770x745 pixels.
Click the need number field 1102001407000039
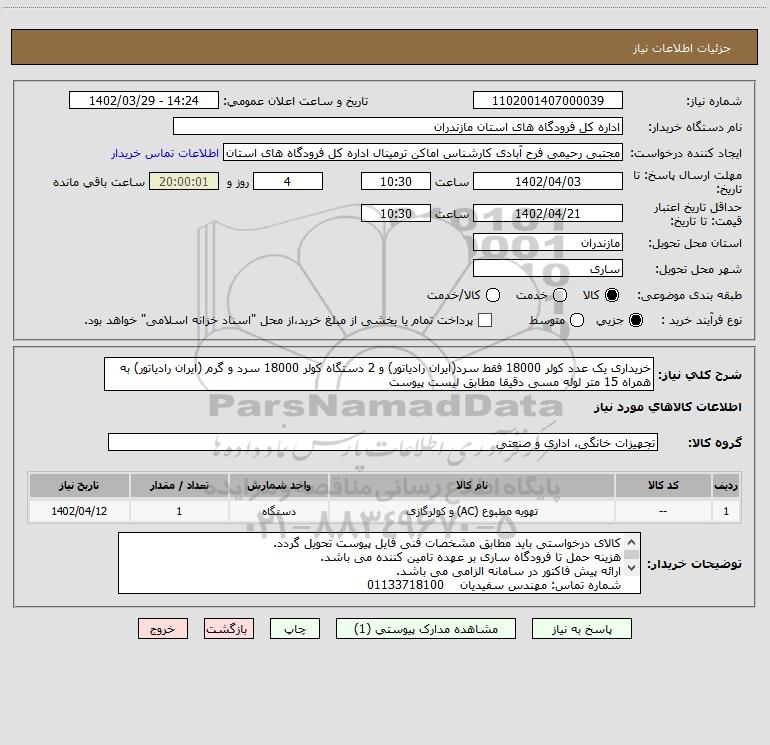coord(548,101)
